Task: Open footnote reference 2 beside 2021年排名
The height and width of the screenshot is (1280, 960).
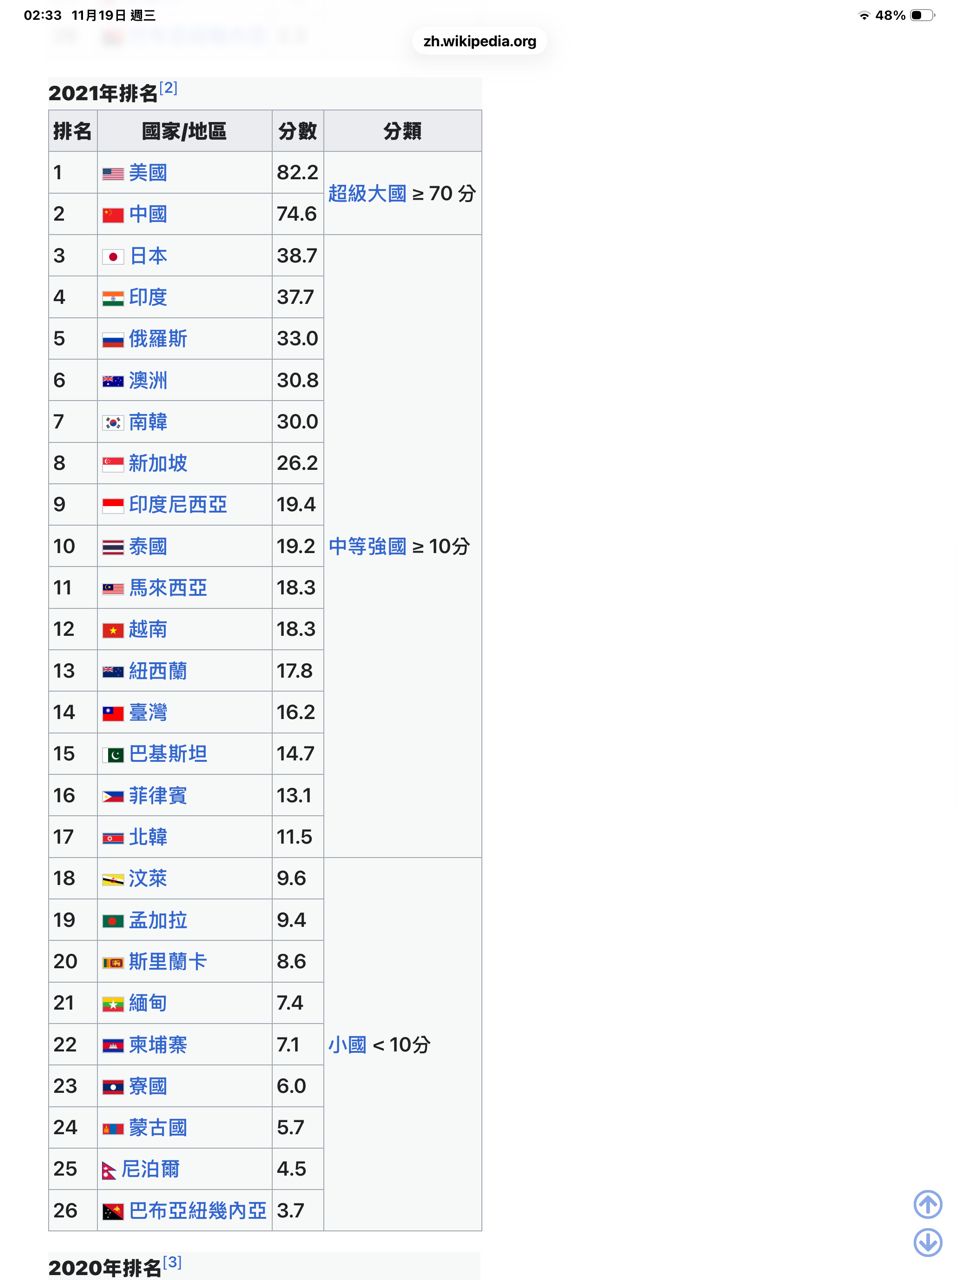Action: pyautogui.click(x=169, y=88)
